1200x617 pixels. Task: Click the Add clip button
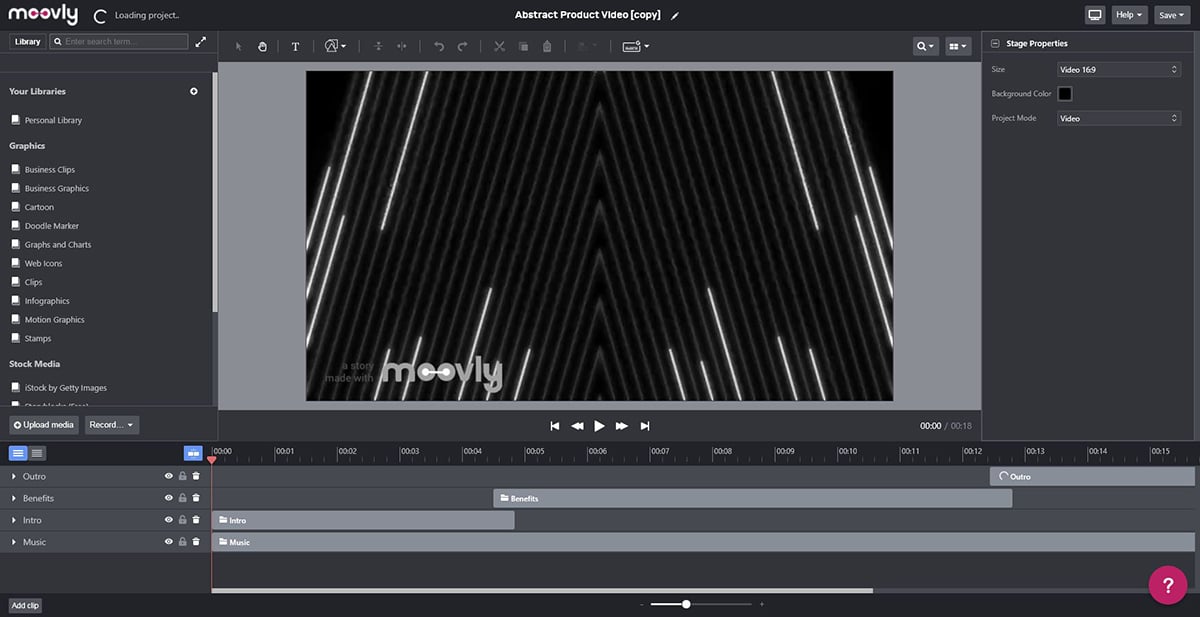coord(25,605)
